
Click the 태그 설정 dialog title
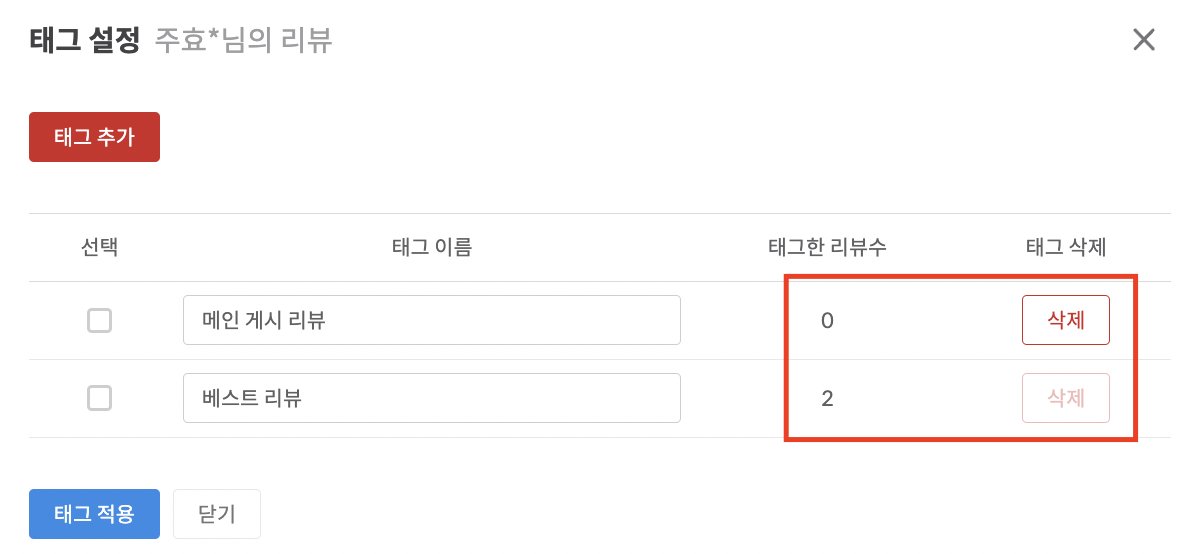[x=84, y=40]
